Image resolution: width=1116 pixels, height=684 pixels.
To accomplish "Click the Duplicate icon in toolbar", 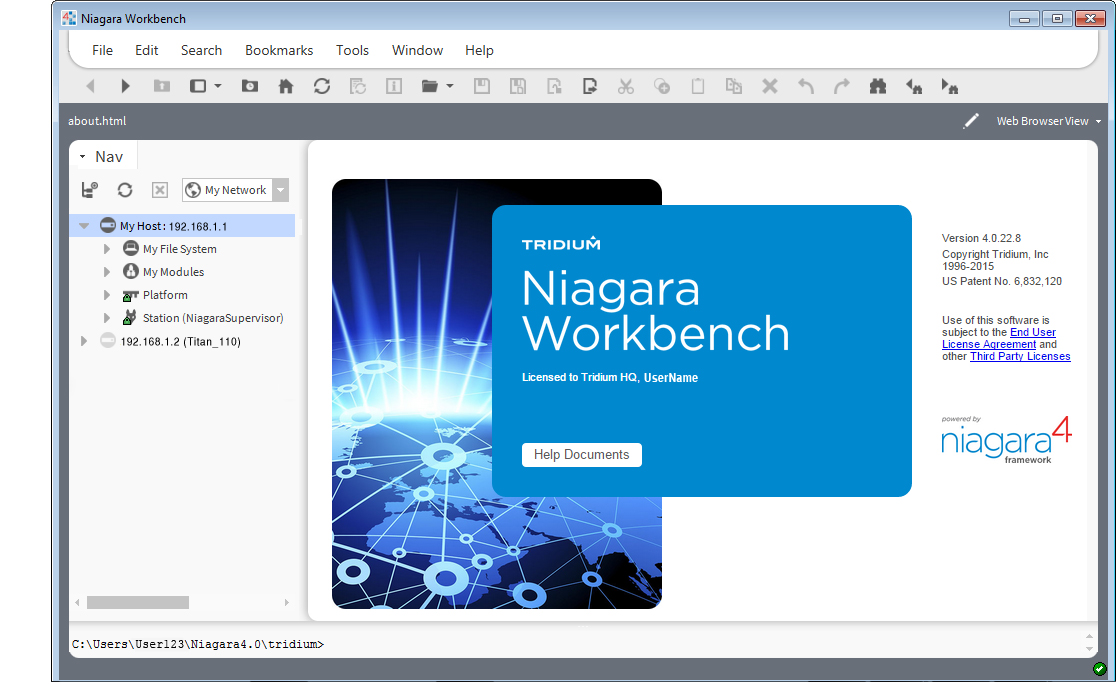I will point(733,86).
